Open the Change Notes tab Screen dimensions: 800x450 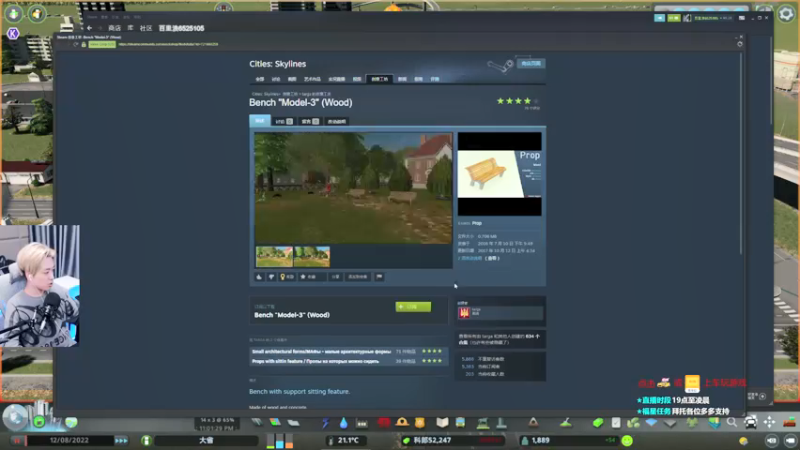(337, 121)
